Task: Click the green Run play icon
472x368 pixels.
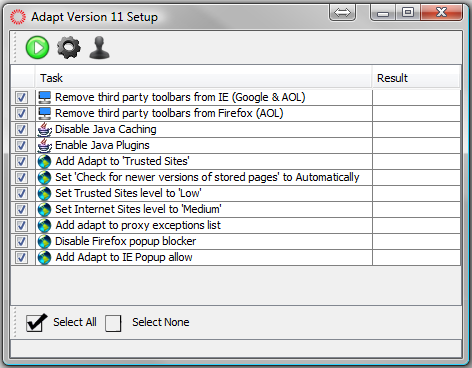Action: (x=37, y=48)
